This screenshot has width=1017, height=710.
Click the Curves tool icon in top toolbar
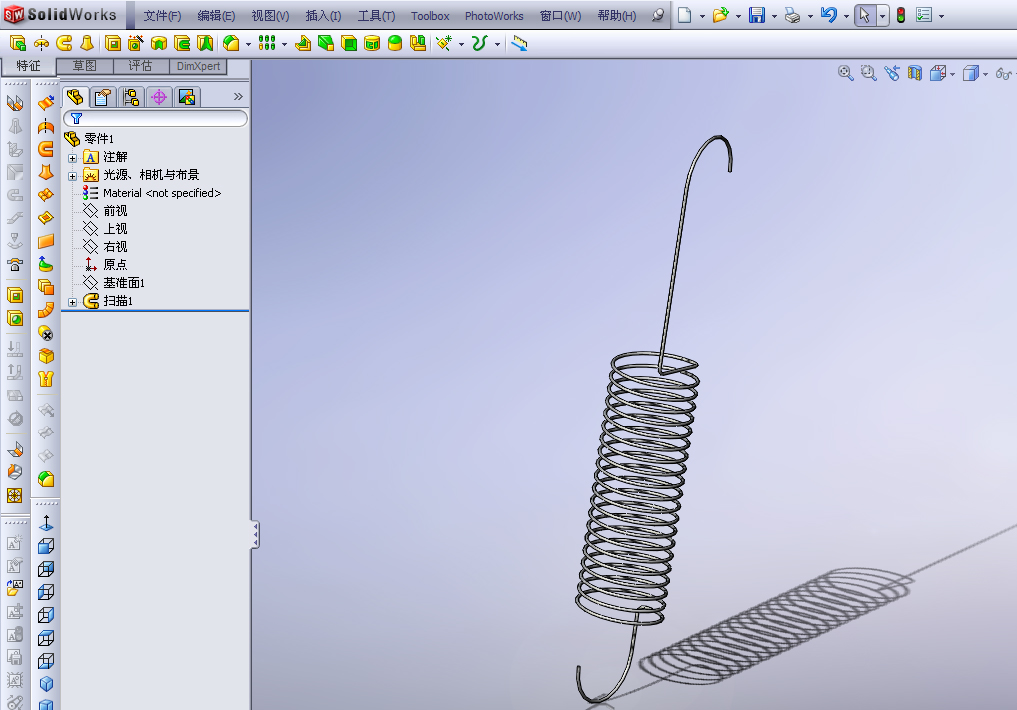[479, 43]
